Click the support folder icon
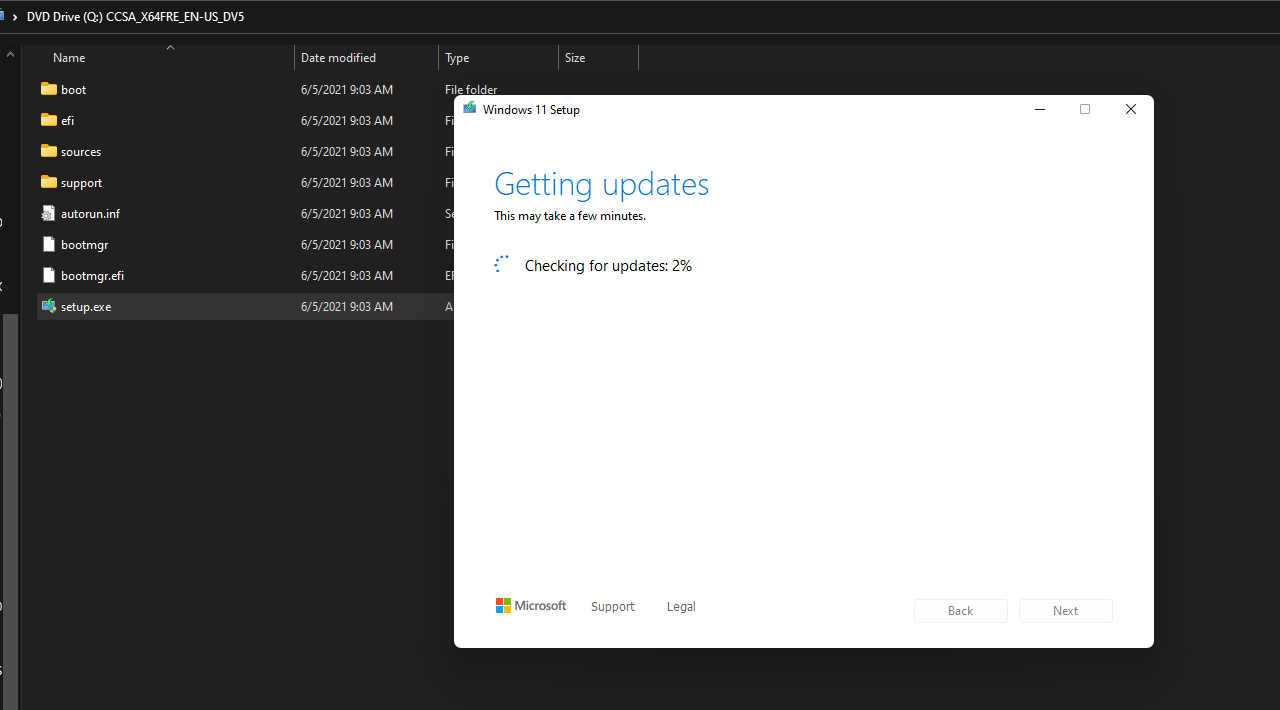The width and height of the screenshot is (1280, 710). point(49,182)
